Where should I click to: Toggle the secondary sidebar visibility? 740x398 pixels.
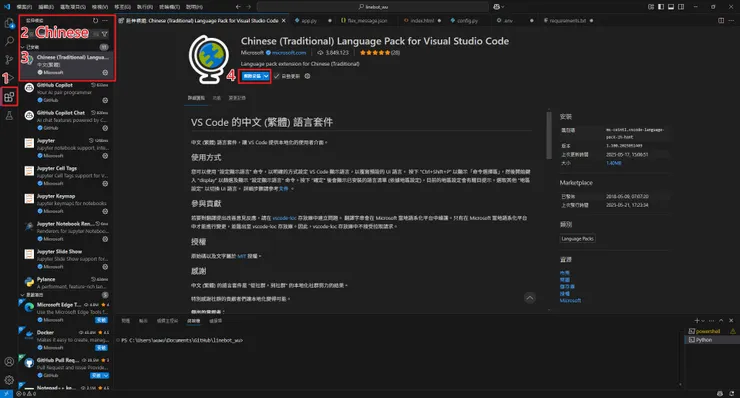click(x=681, y=7)
